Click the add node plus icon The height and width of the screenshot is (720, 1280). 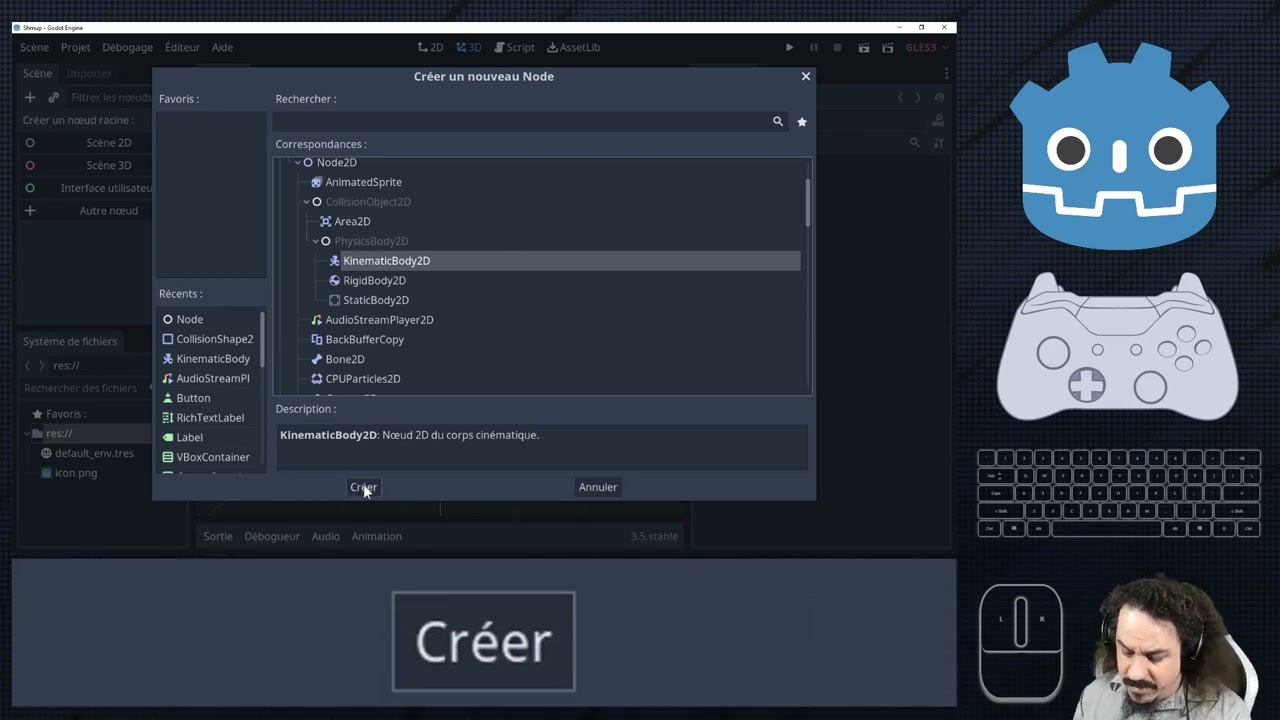[x=30, y=97]
